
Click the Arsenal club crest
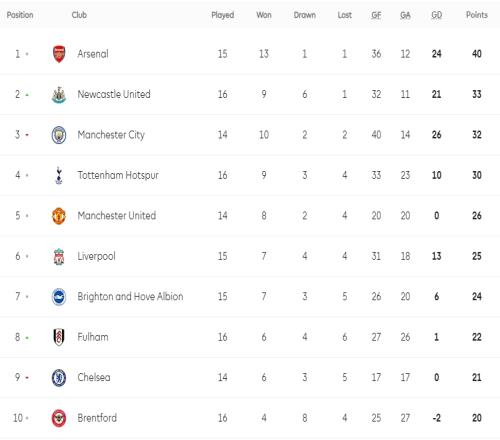tap(59, 54)
